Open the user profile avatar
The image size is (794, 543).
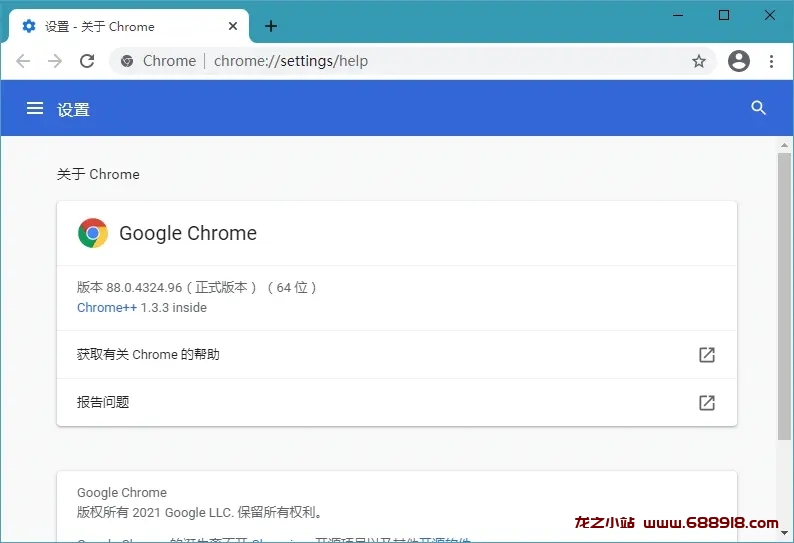tap(739, 61)
